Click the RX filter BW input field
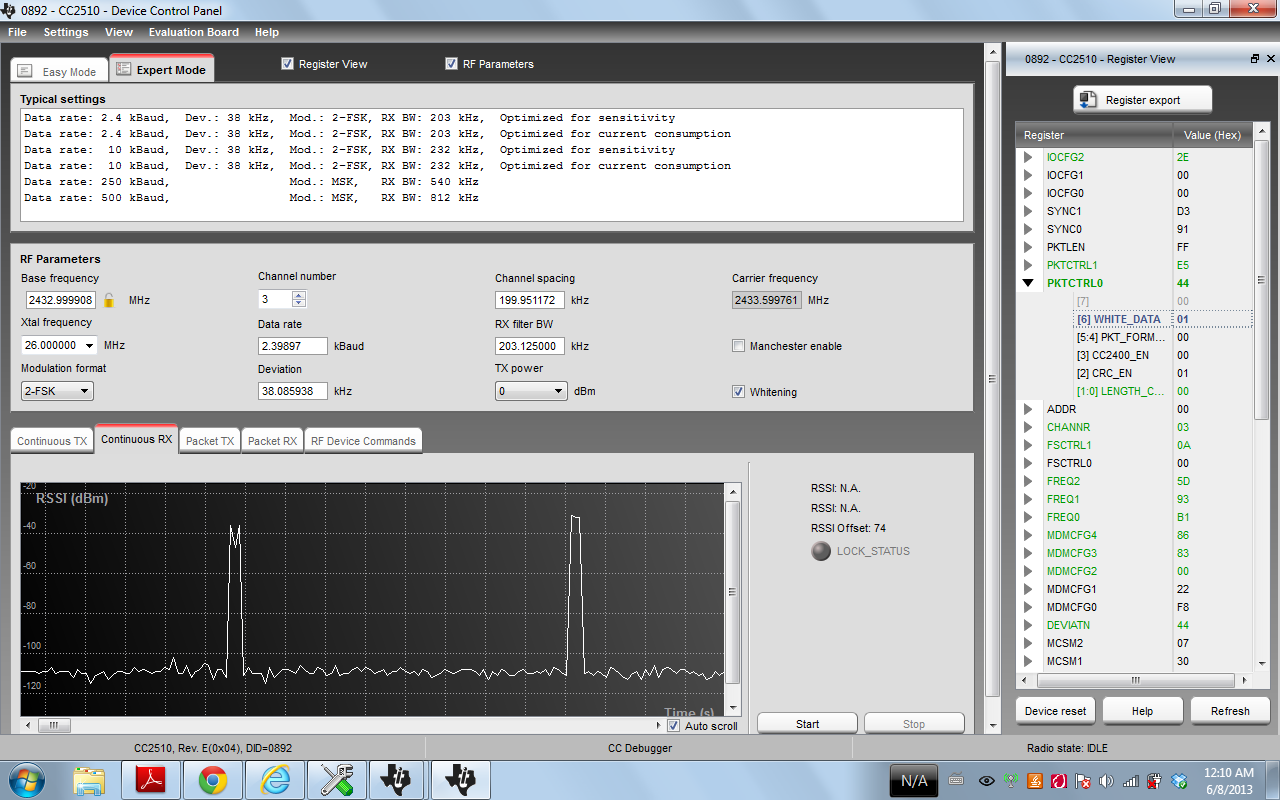 tap(530, 346)
